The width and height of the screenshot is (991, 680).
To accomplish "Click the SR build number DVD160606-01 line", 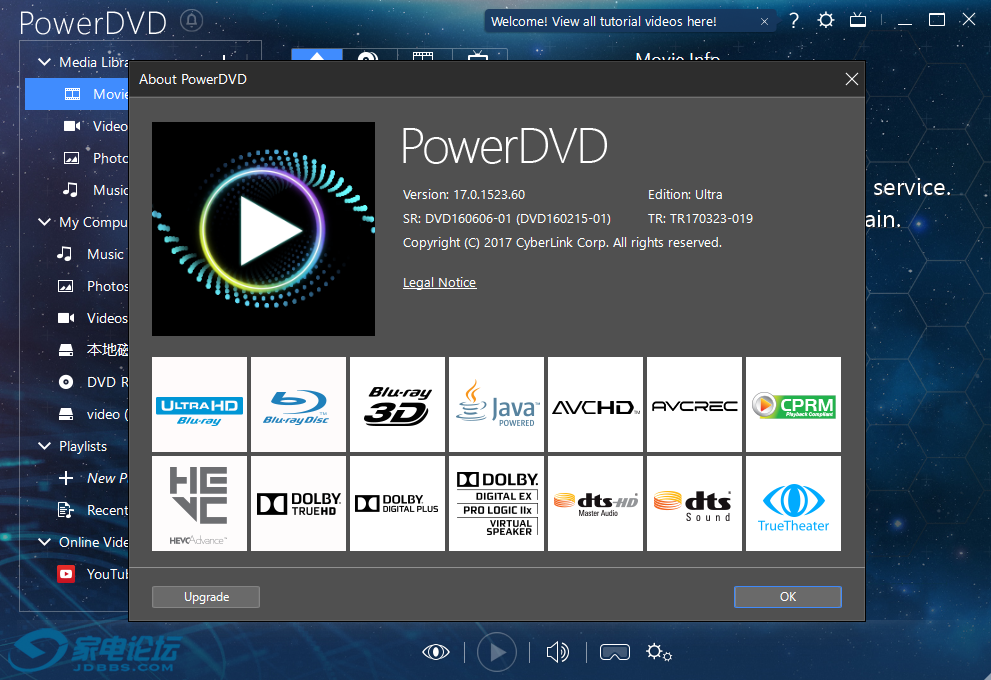I will click(507, 219).
